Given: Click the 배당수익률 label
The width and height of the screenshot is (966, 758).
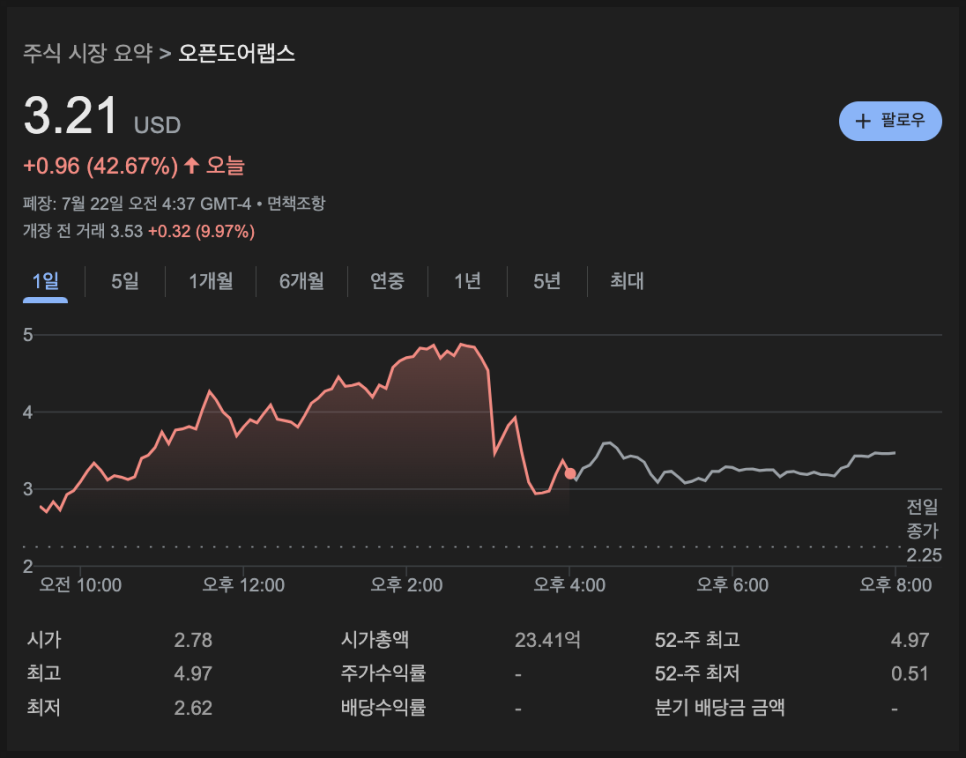Looking at the screenshot, I should point(383,707).
